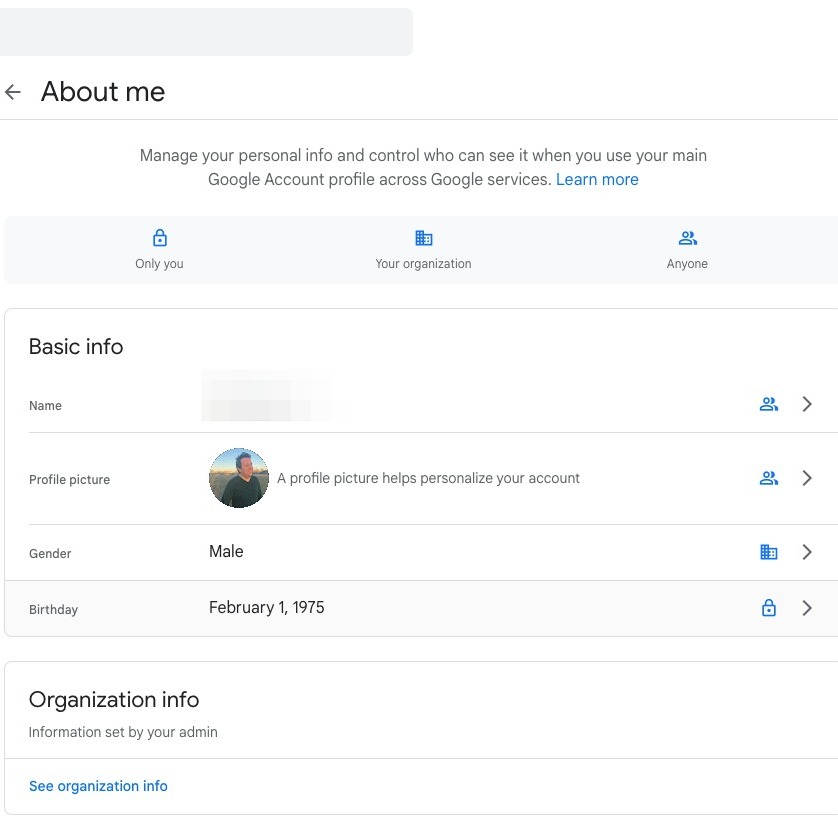Click the Male gender value
Image resolution: width=838 pixels, height=816 pixels.
point(226,552)
